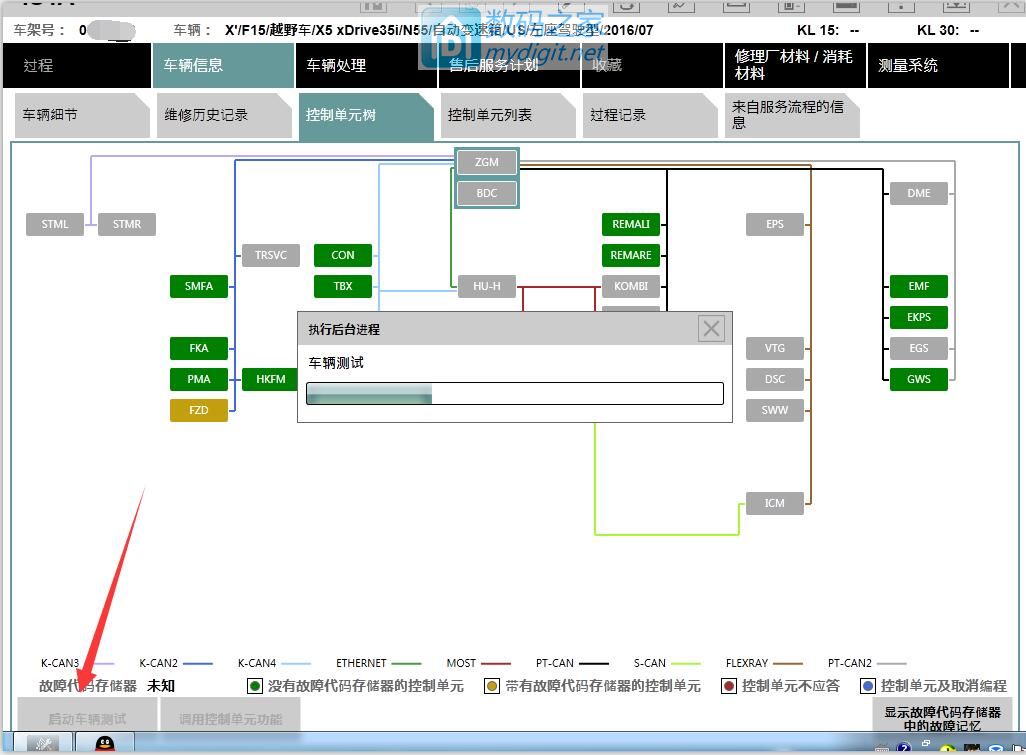Screen dimensions: 1026x755
Task: Open the 维修历史记录 sub-tab
Action: pos(207,115)
